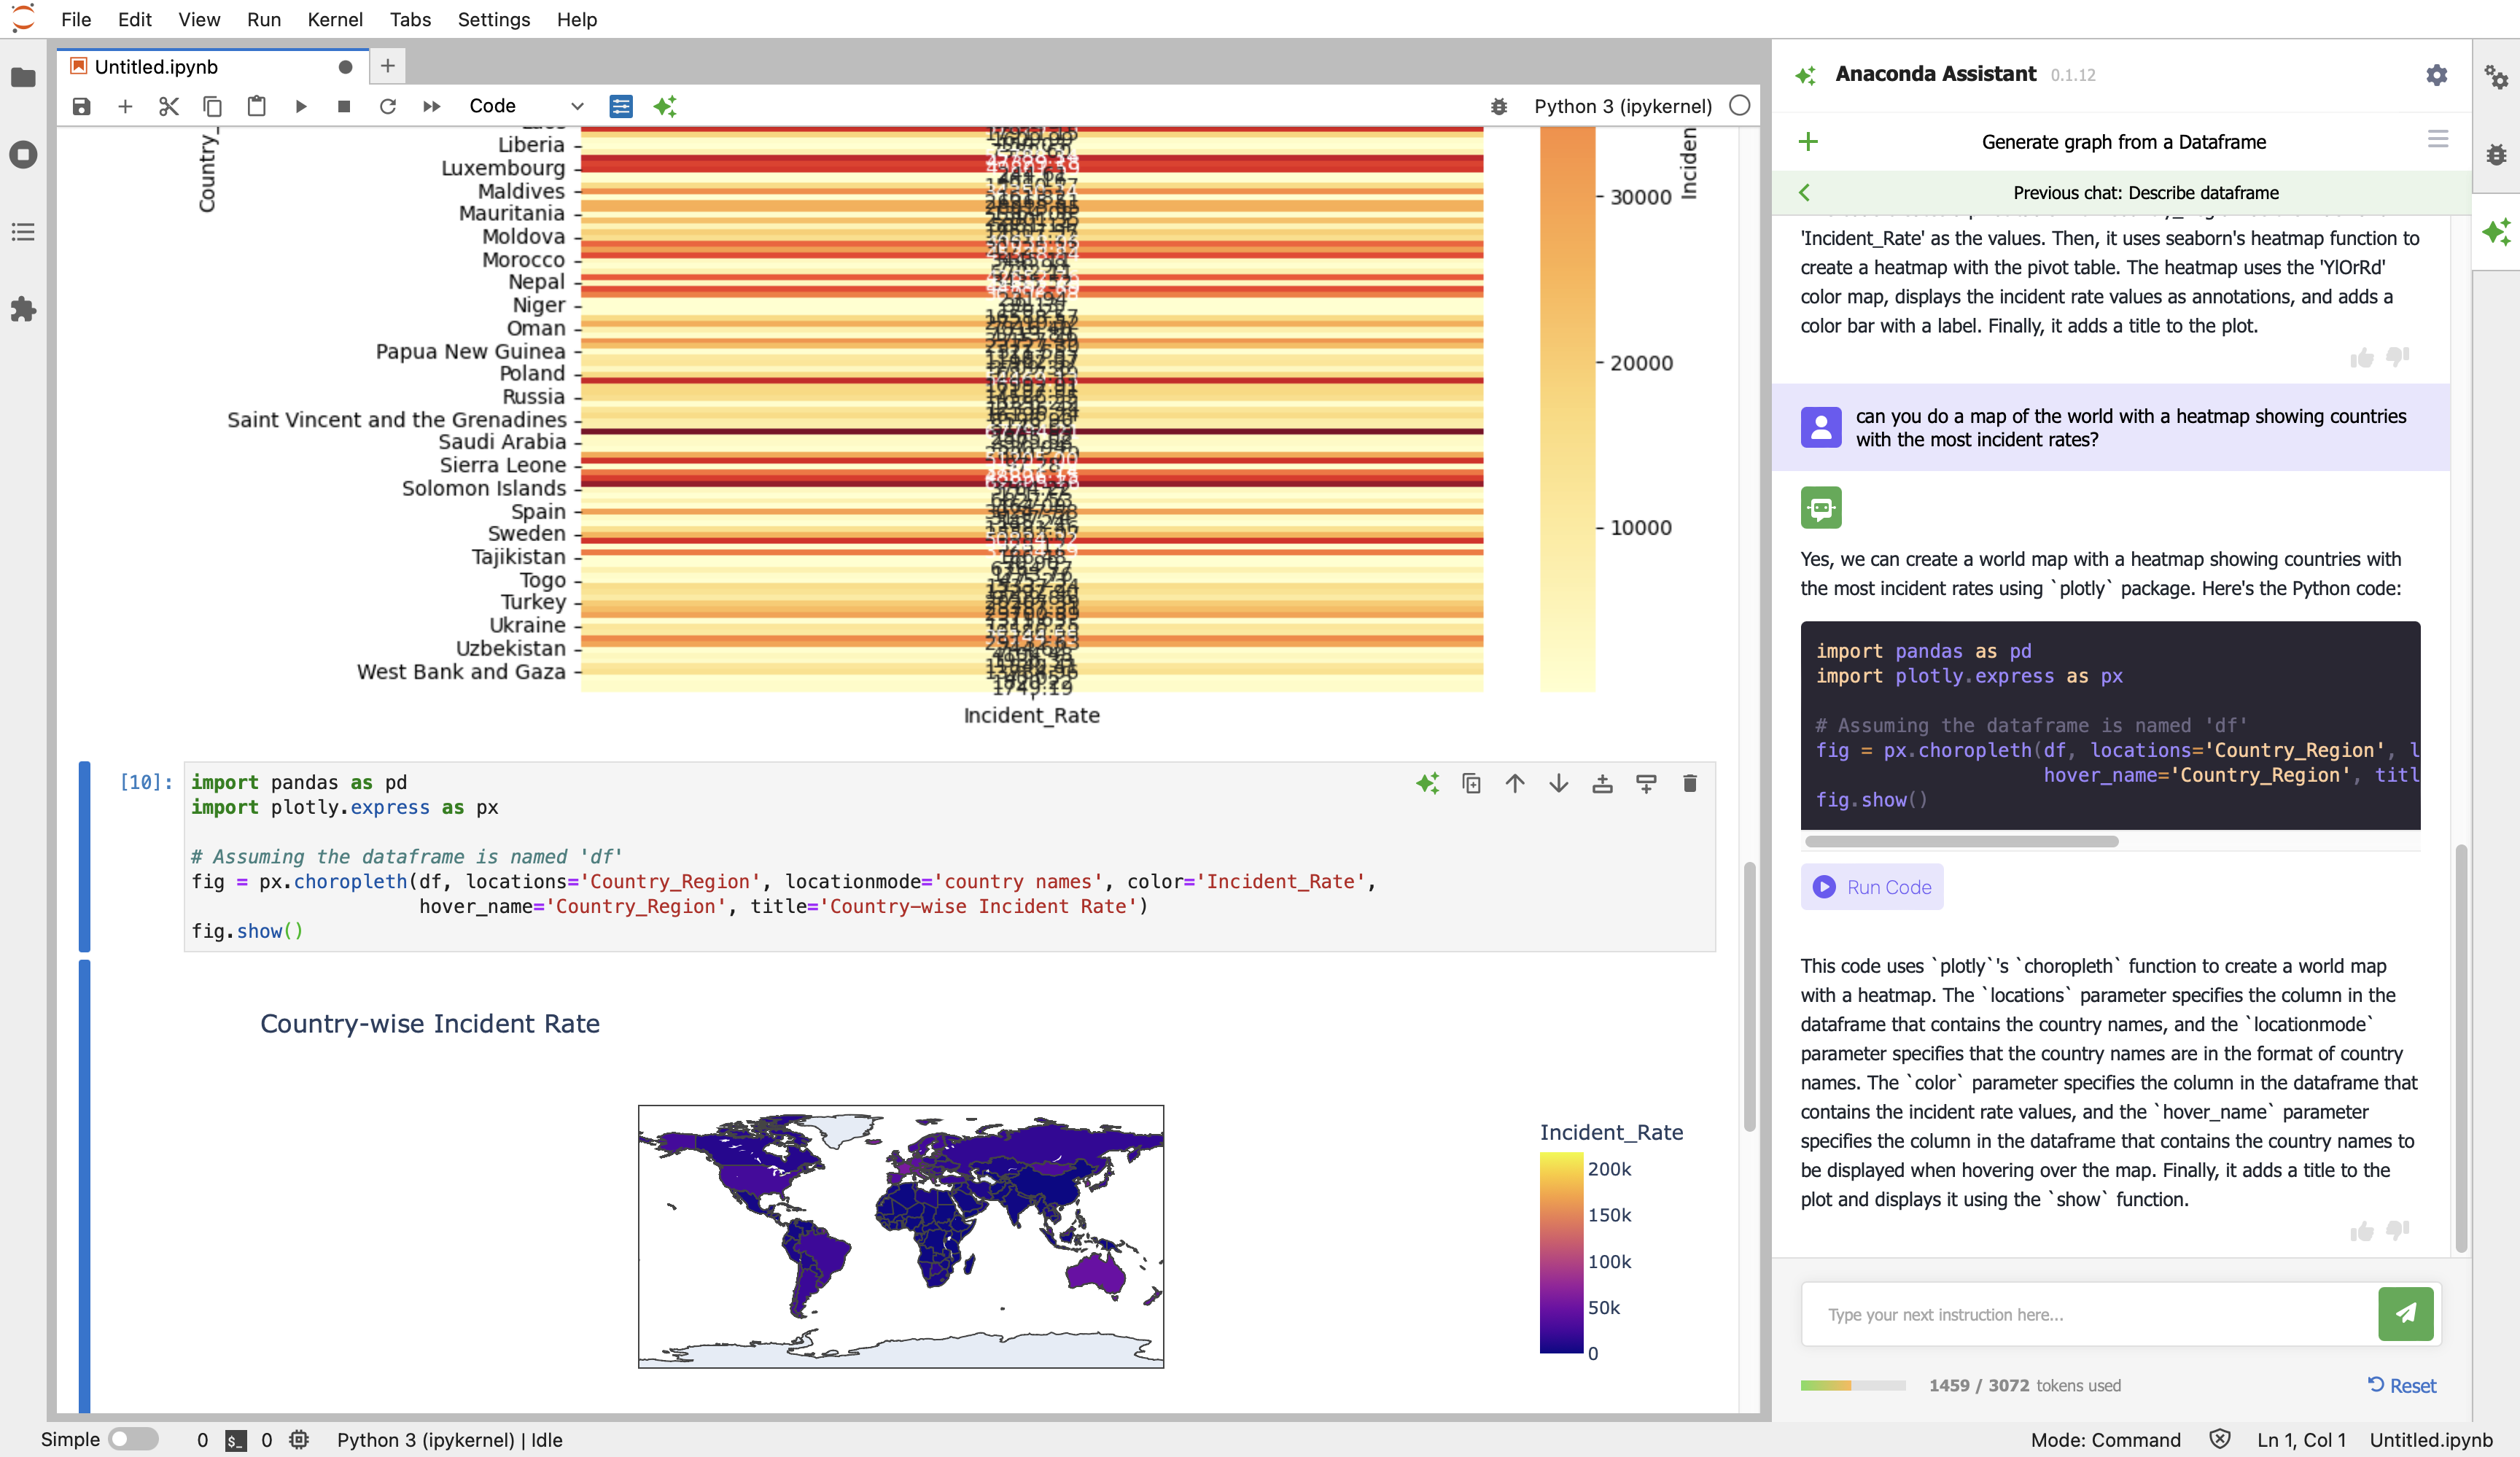Image resolution: width=2520 pixels, height=1457 pixels.
Task: Click the Move Cell Down arrow icon
Action: click(x=1557, y=784)
